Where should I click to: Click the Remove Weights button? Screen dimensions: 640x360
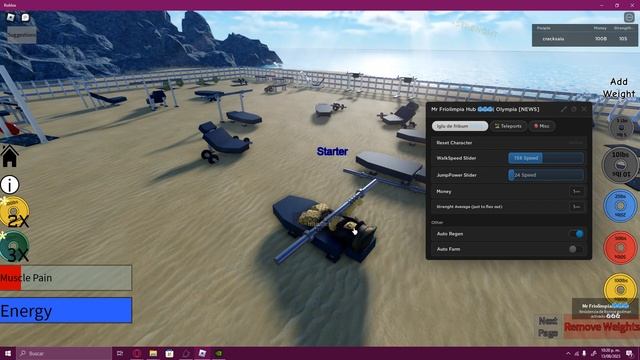click(x=602, y=327)
